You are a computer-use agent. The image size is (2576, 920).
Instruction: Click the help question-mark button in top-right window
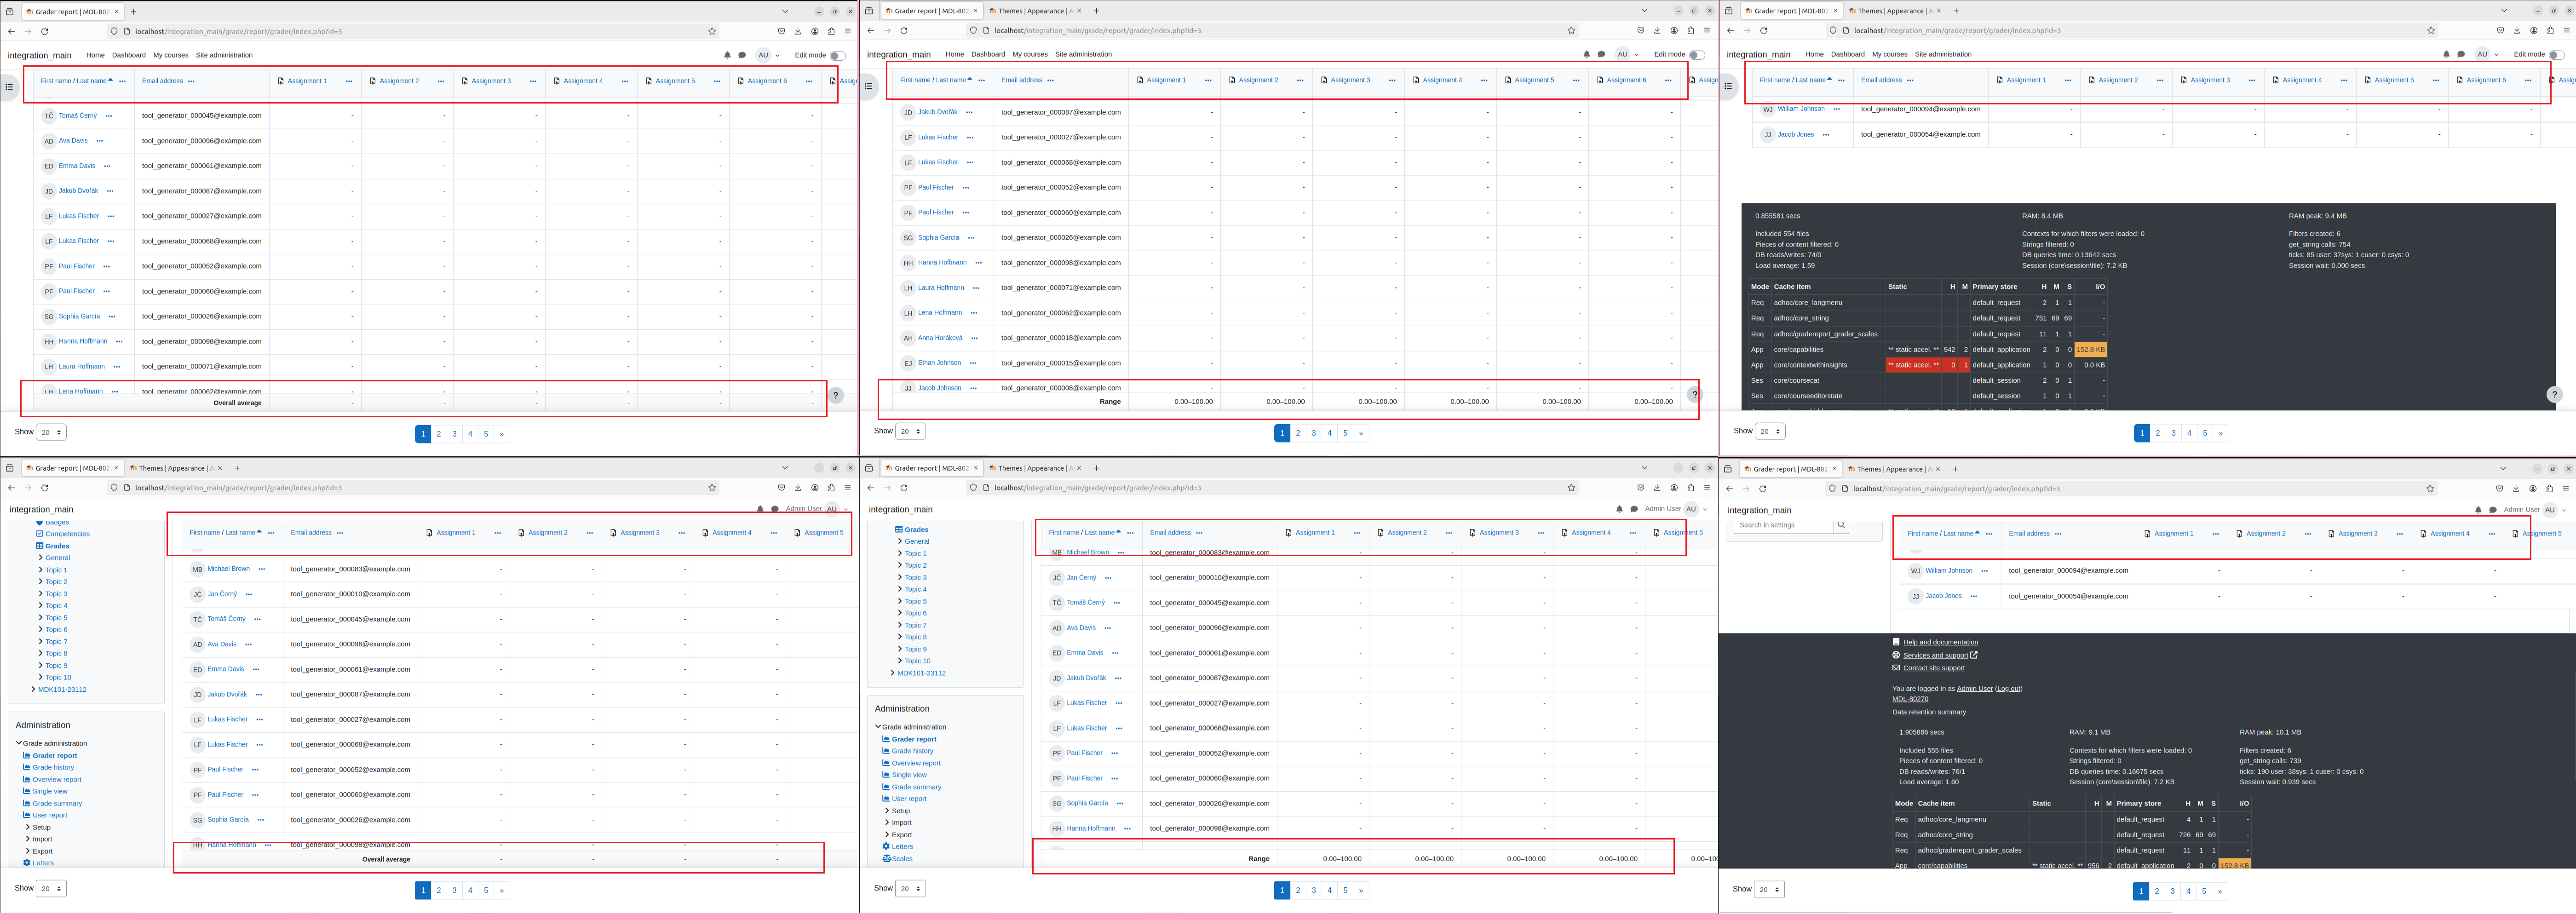[x=2554, y=394]
